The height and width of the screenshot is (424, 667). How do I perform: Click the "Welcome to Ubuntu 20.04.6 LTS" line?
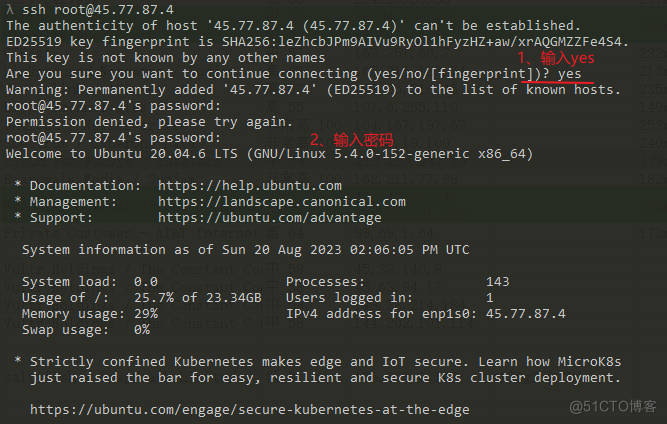click(x=269, y=154)
